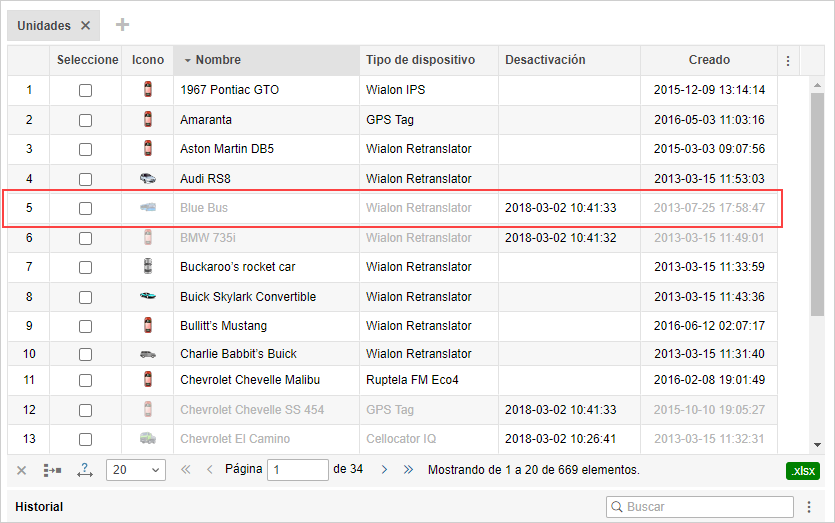
Task: Click the Amaranta unit icon
Action: pos(148,119)
